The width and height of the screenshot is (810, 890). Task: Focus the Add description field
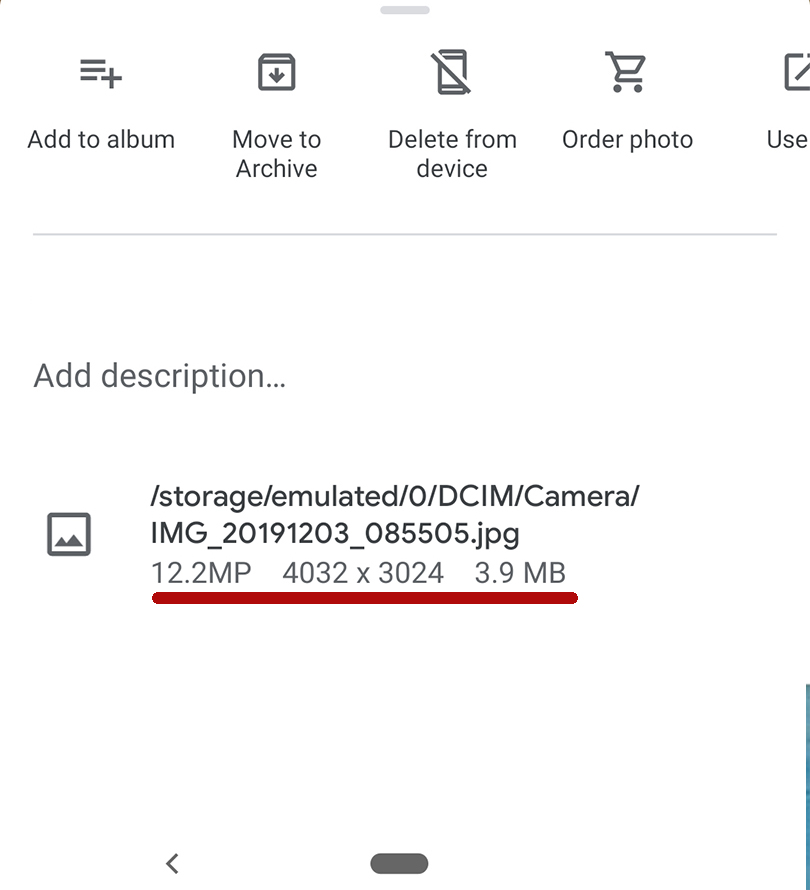pyautogui.click(x=160, y=376)
